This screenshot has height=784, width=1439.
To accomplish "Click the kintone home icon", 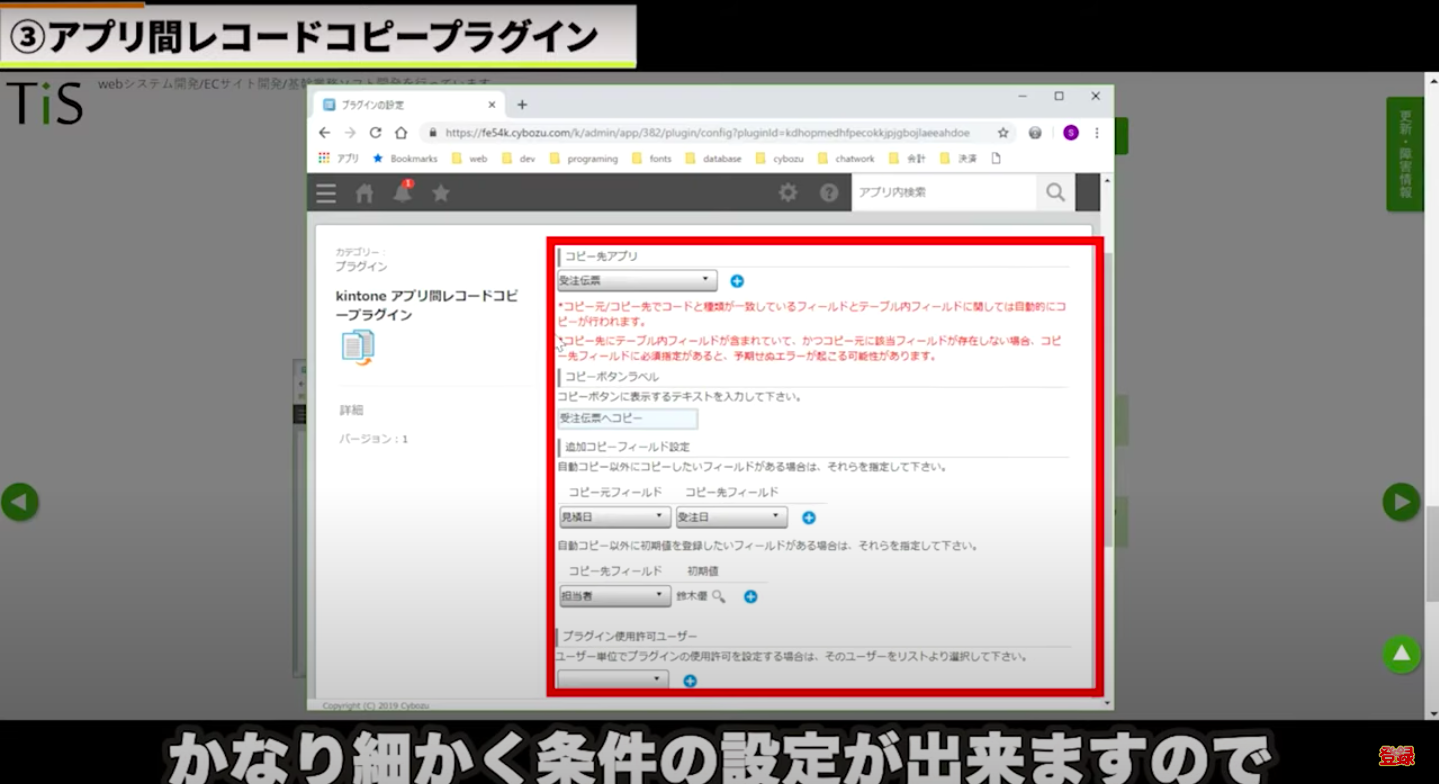I will click(364, 193).
